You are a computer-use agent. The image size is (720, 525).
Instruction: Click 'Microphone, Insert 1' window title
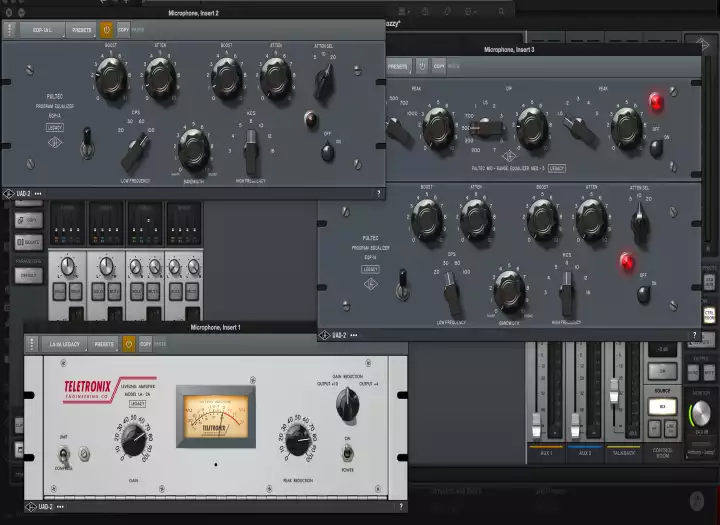[x=215, y=327]
